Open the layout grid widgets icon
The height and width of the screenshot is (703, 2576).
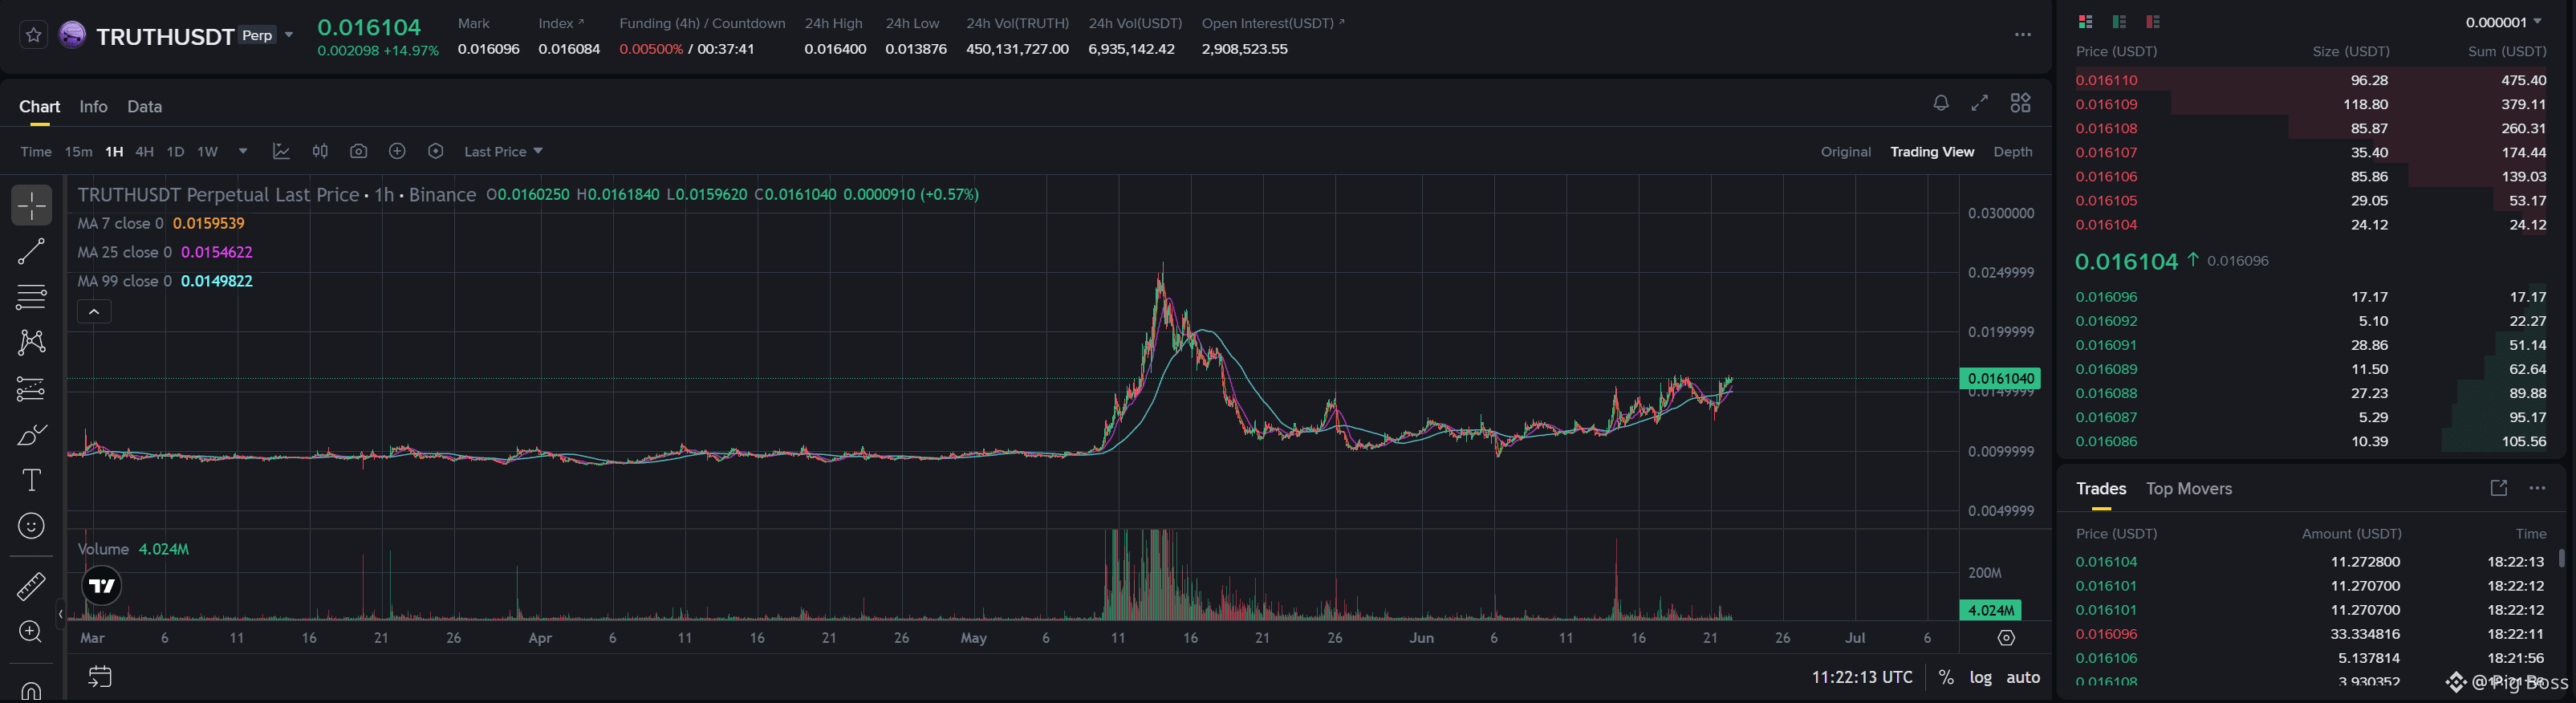tap(2020, 103)
